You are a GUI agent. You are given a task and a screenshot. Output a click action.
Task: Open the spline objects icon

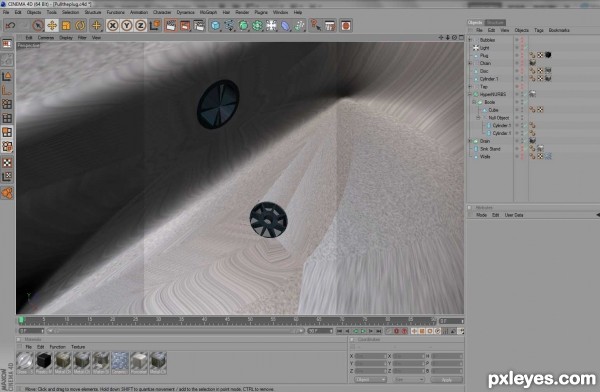(229, 26)
